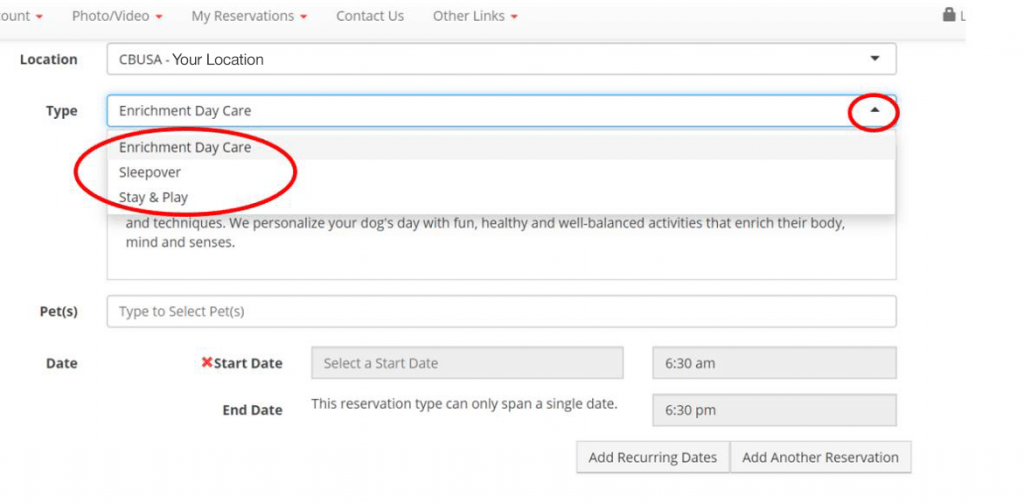Collapse the Type dropdown using the up arrow
Screen dimensions: 1024x504
point(874,110)
